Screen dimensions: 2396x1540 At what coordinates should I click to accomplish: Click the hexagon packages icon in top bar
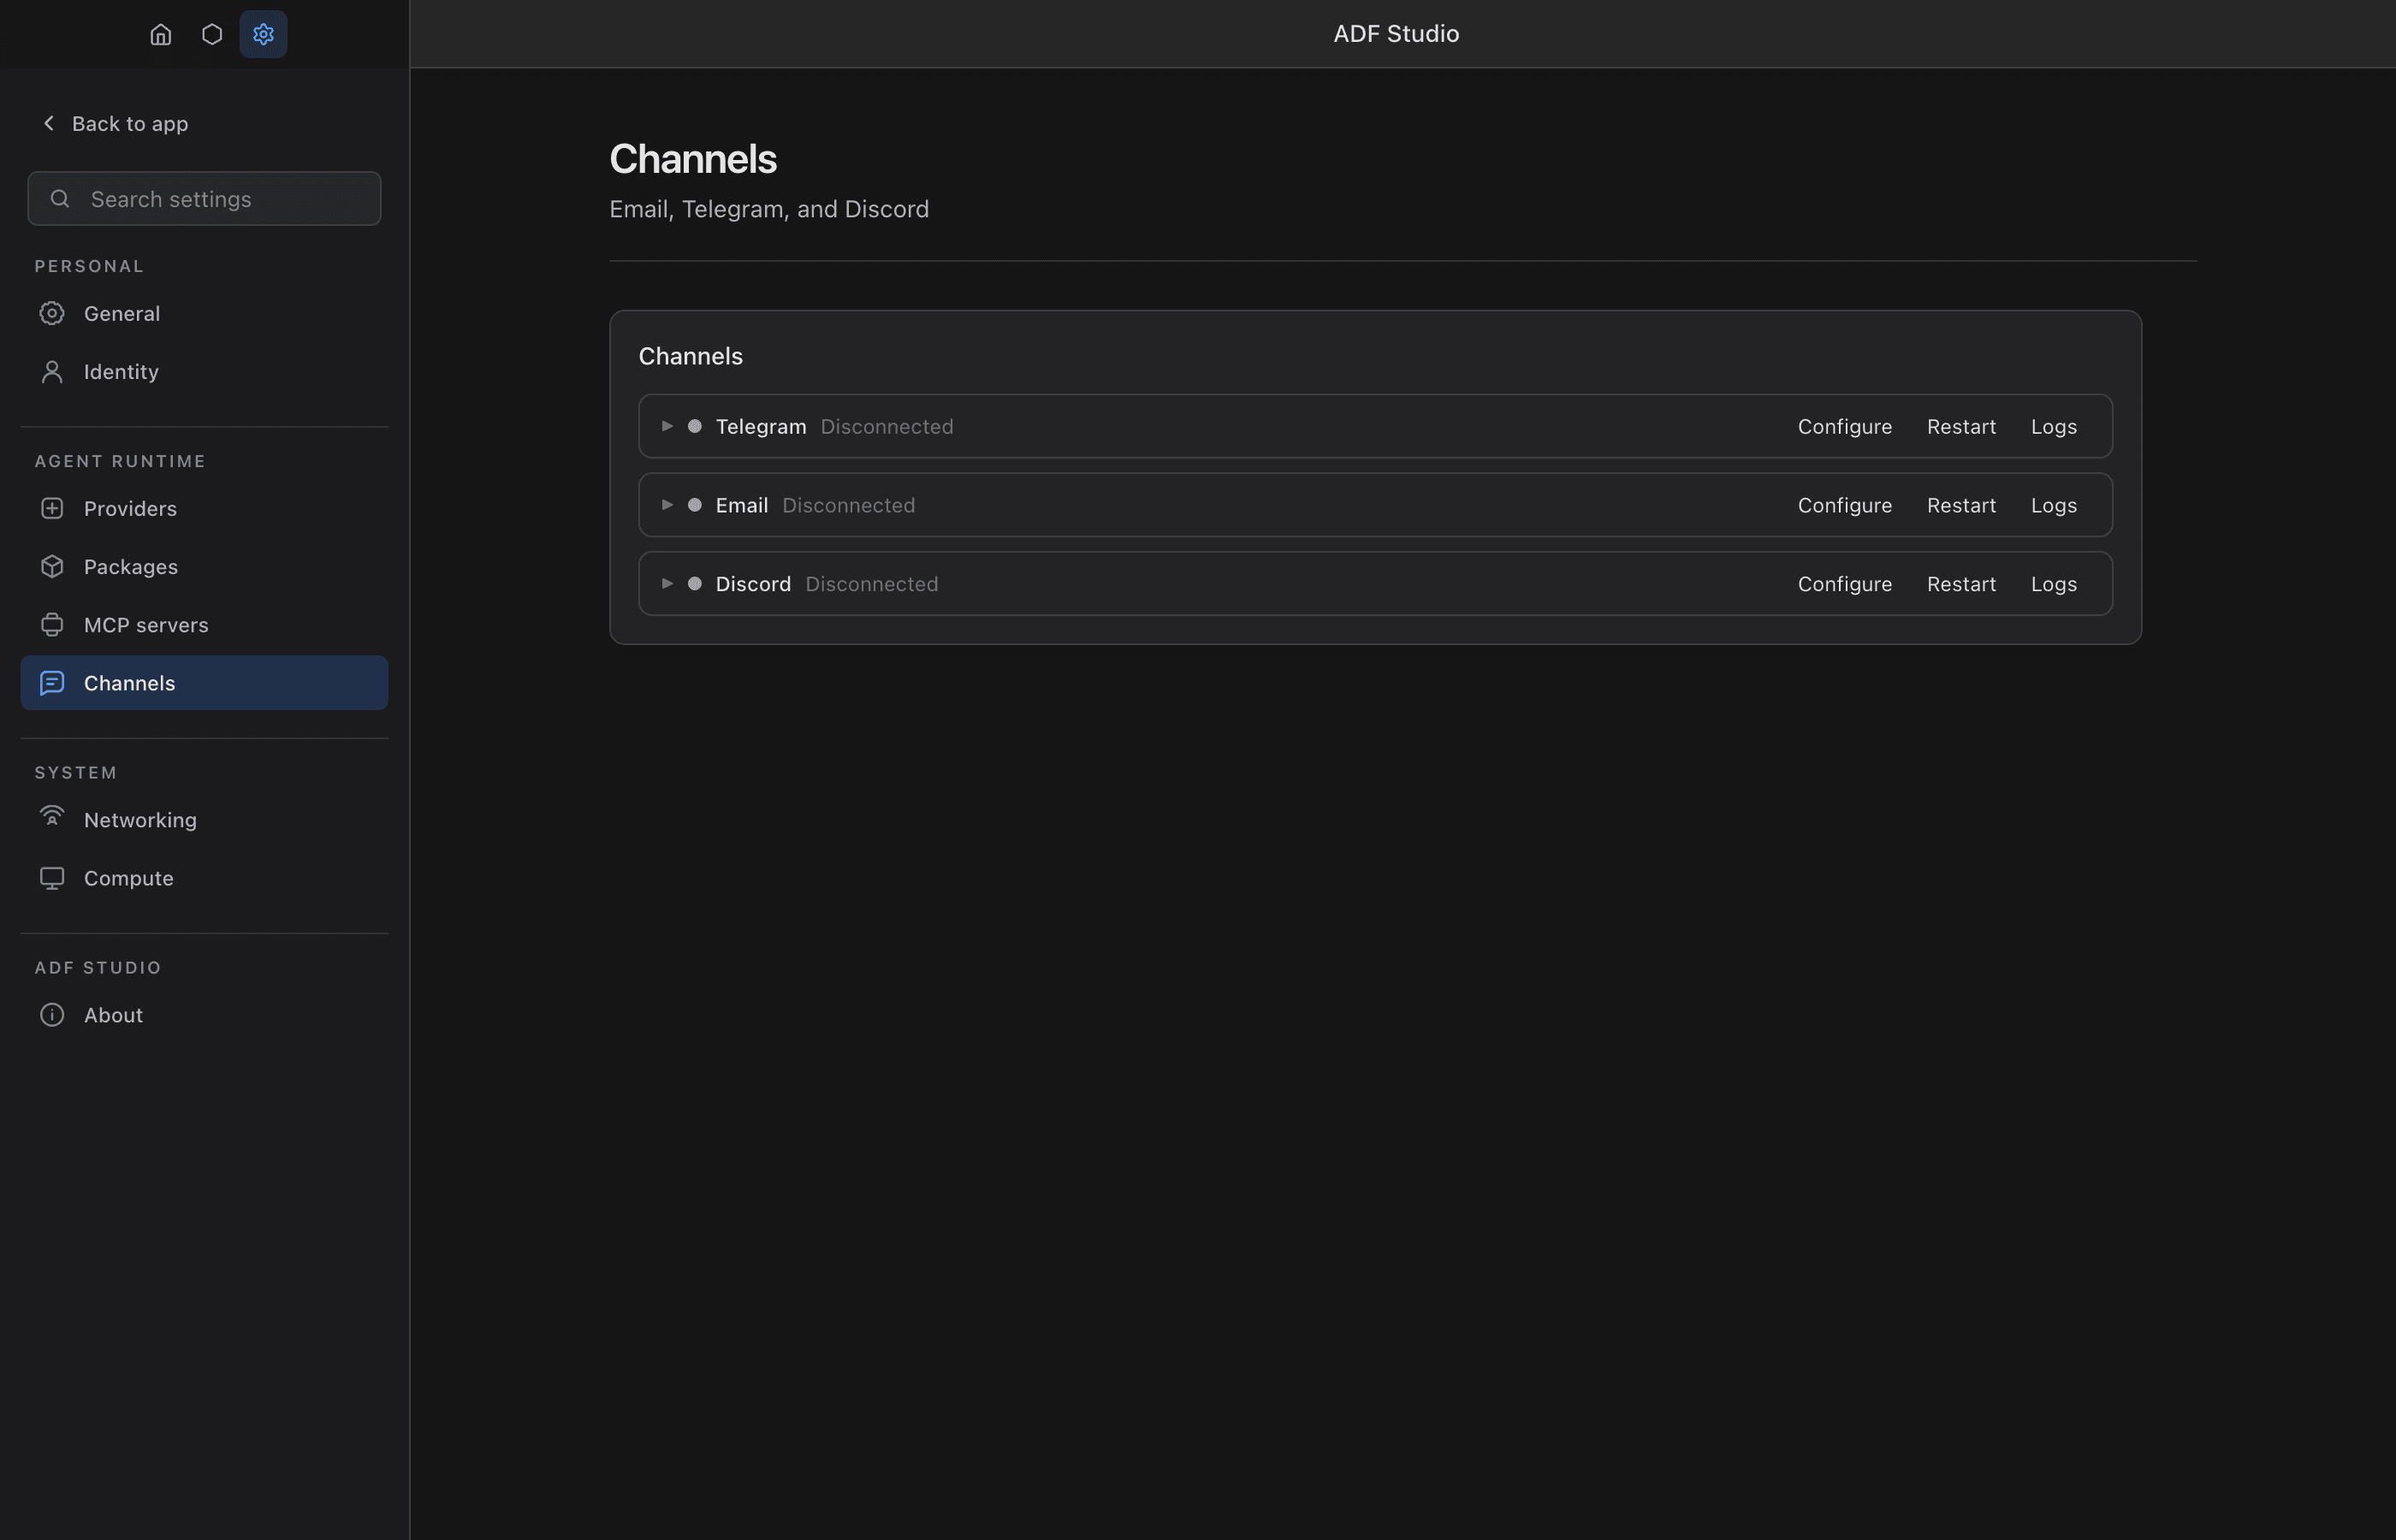coord(212,35)
